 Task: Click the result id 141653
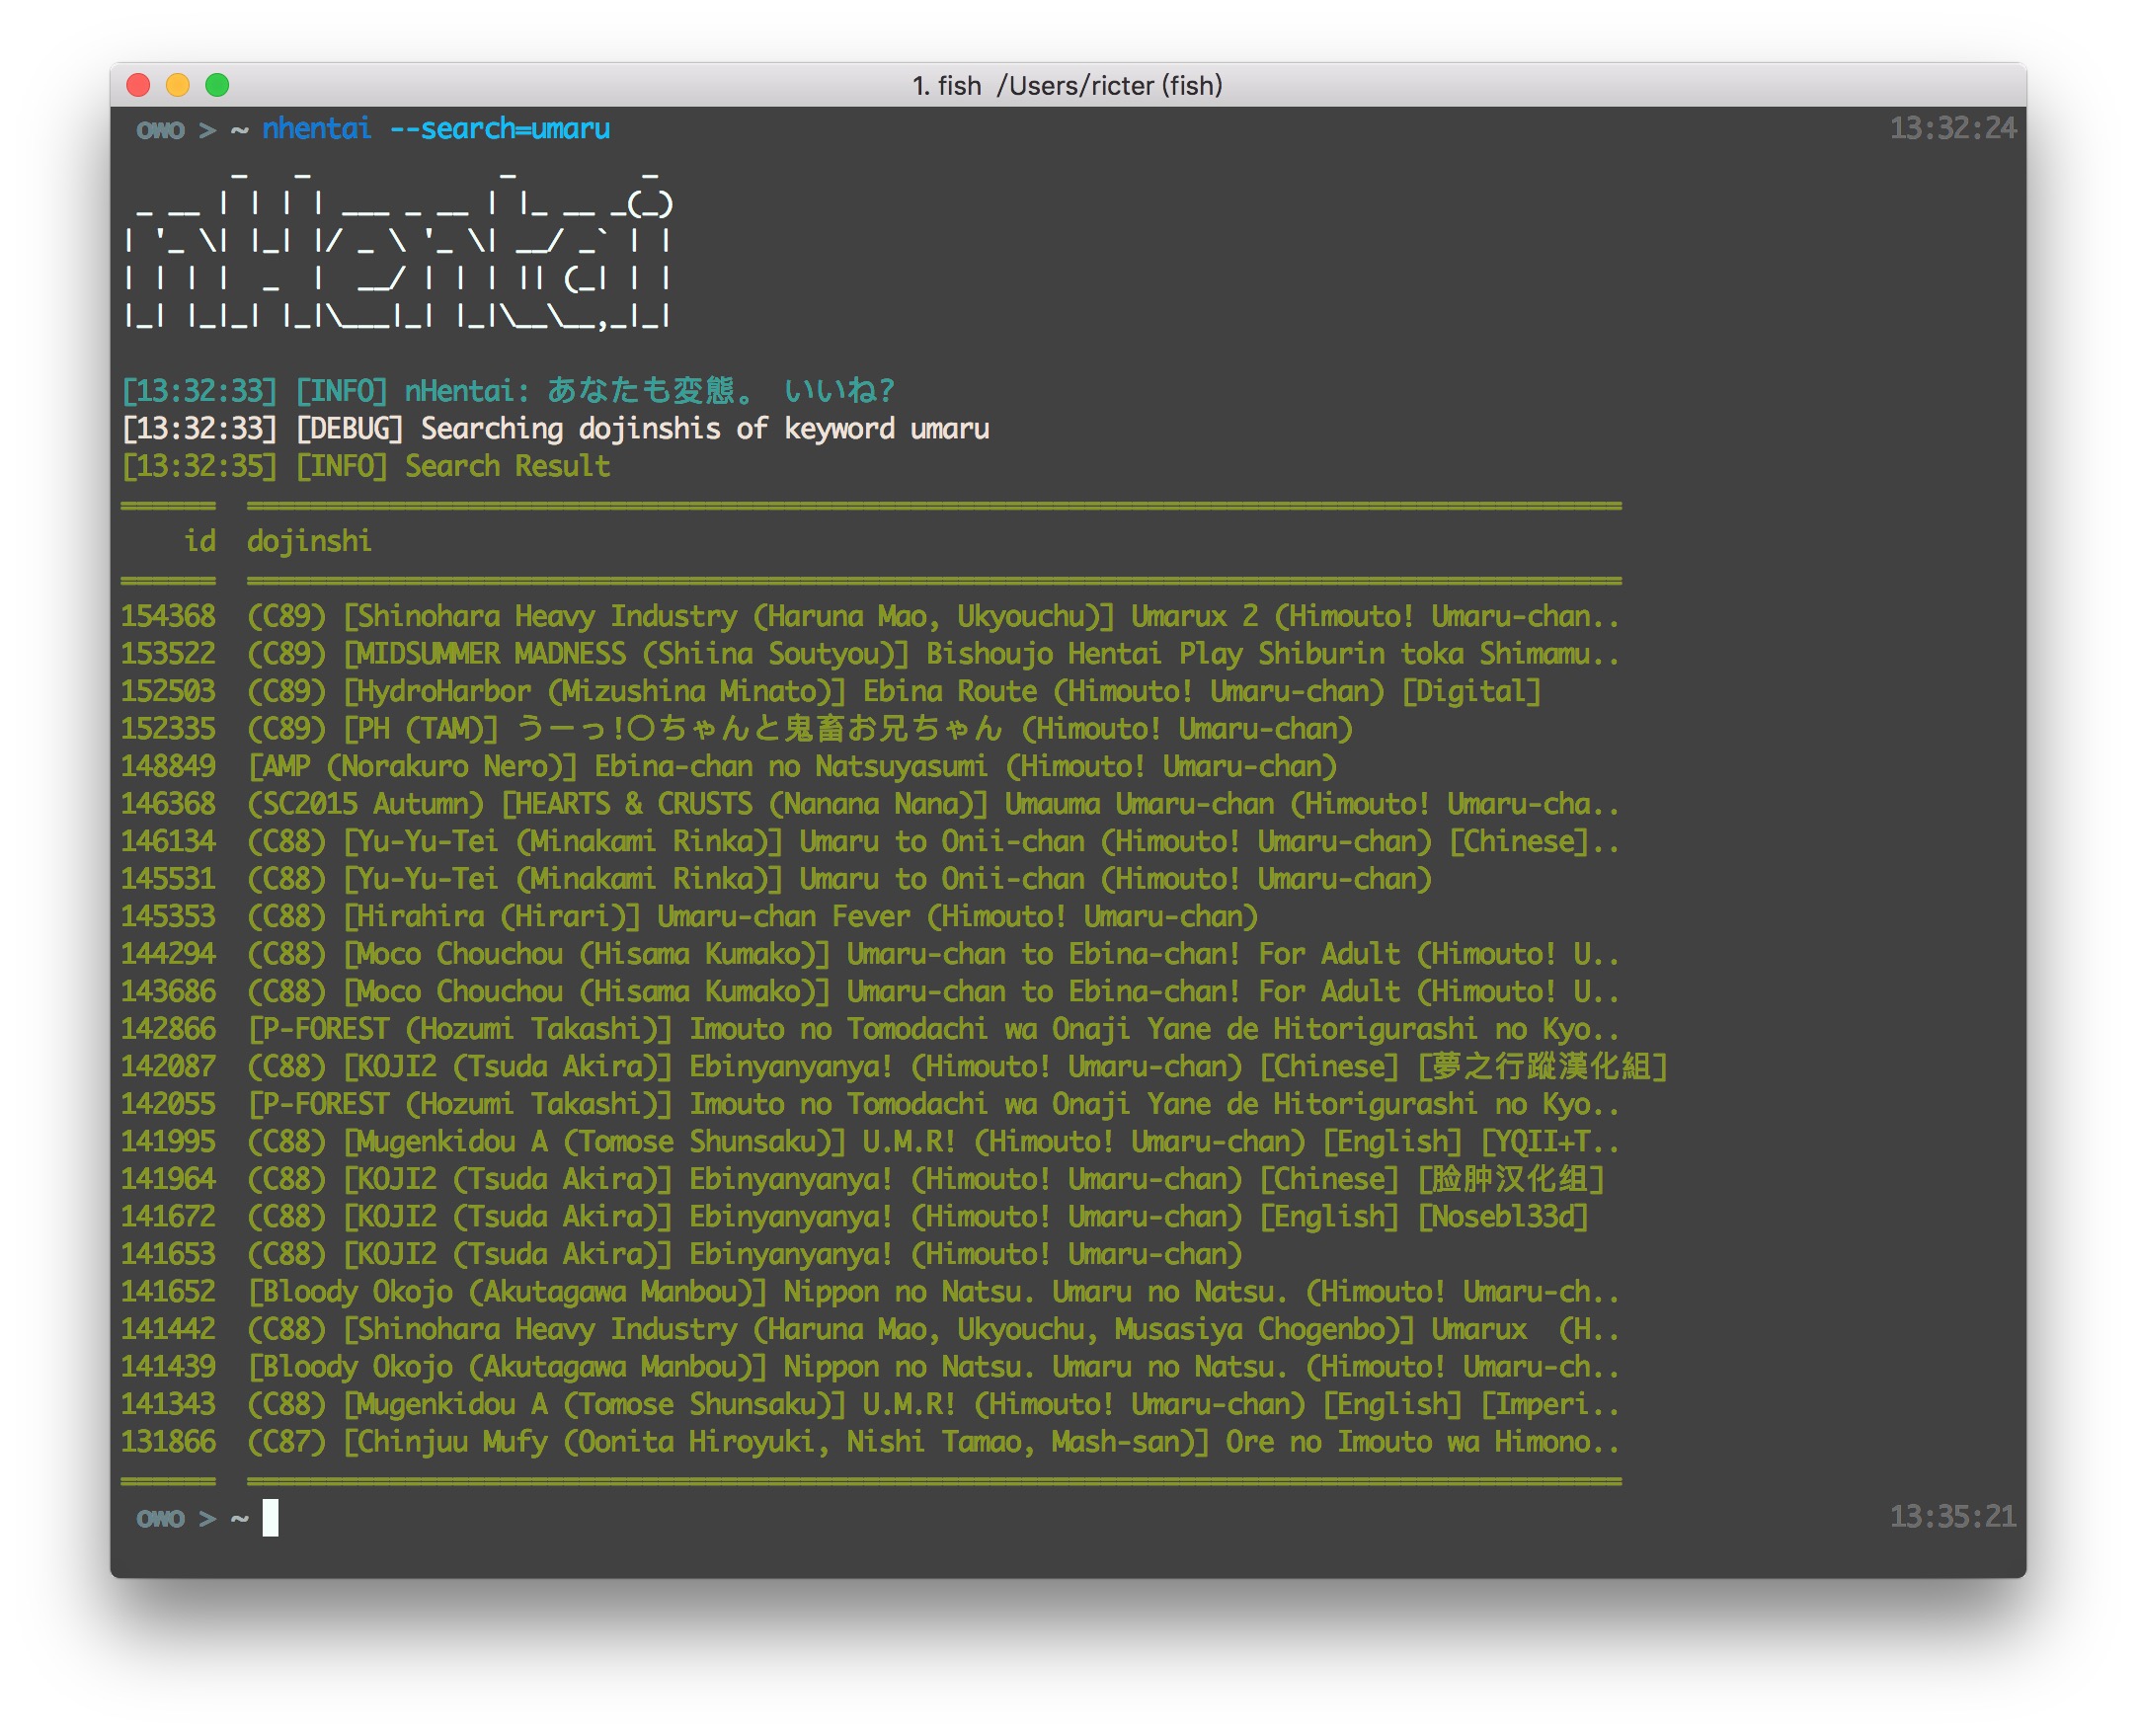168,1254
